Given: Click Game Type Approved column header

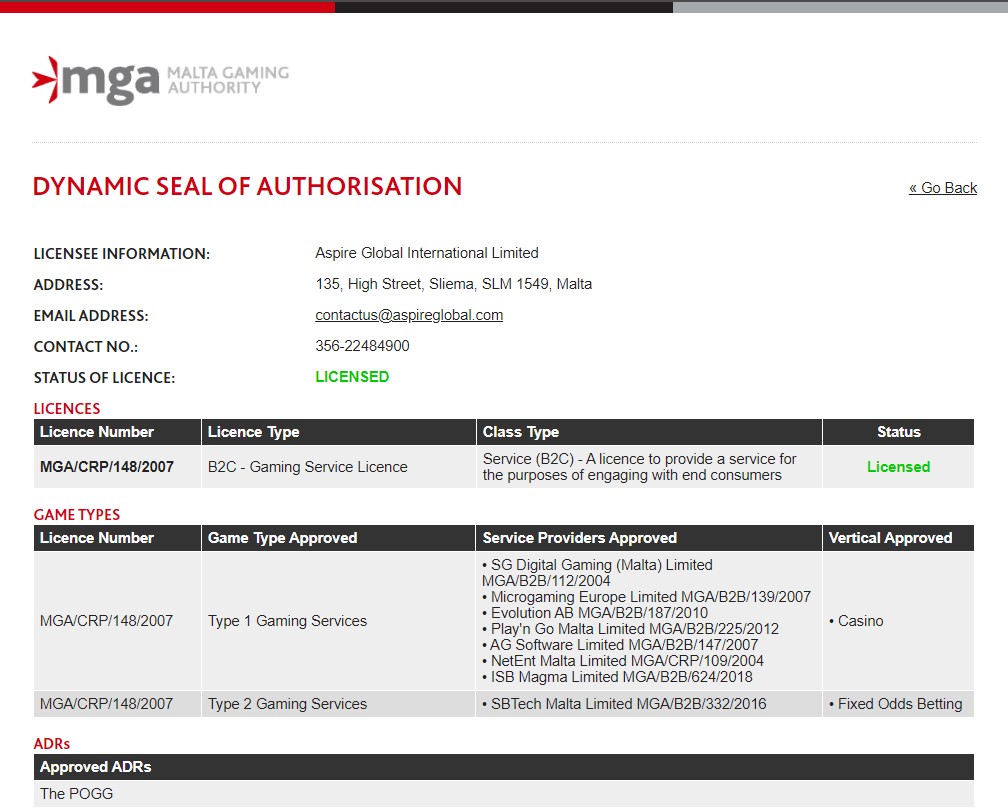Looking at the screenshot, I should [x=338, y=538].
